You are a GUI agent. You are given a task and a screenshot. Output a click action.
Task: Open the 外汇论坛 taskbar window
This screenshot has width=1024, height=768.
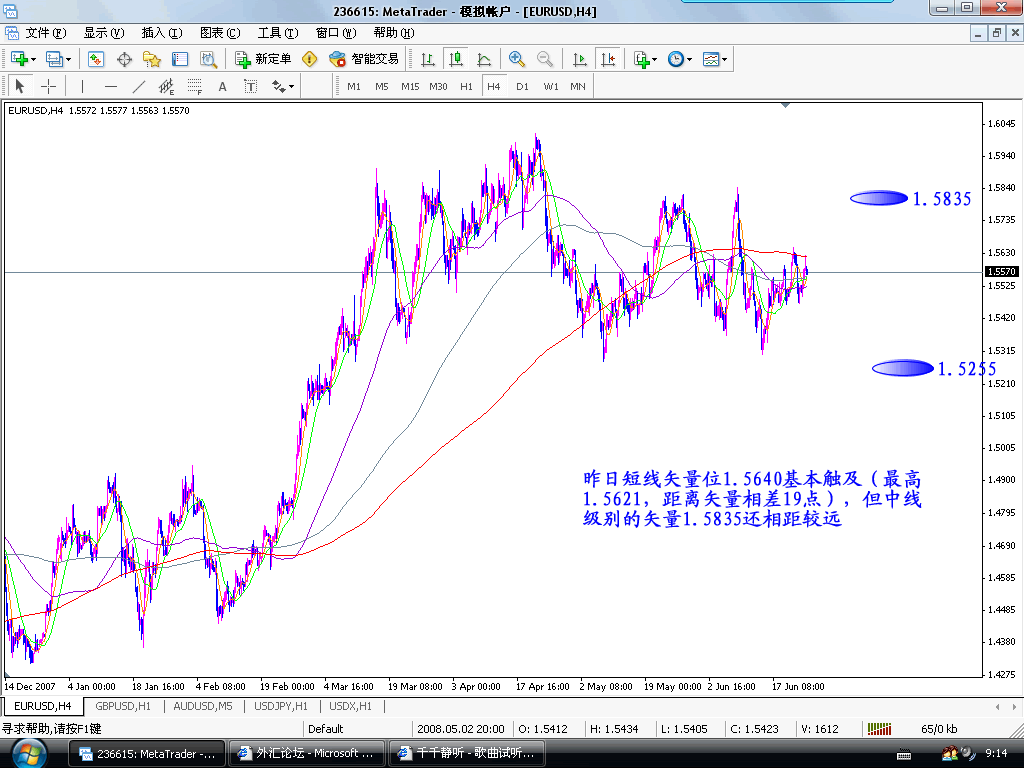pos(305,753)
